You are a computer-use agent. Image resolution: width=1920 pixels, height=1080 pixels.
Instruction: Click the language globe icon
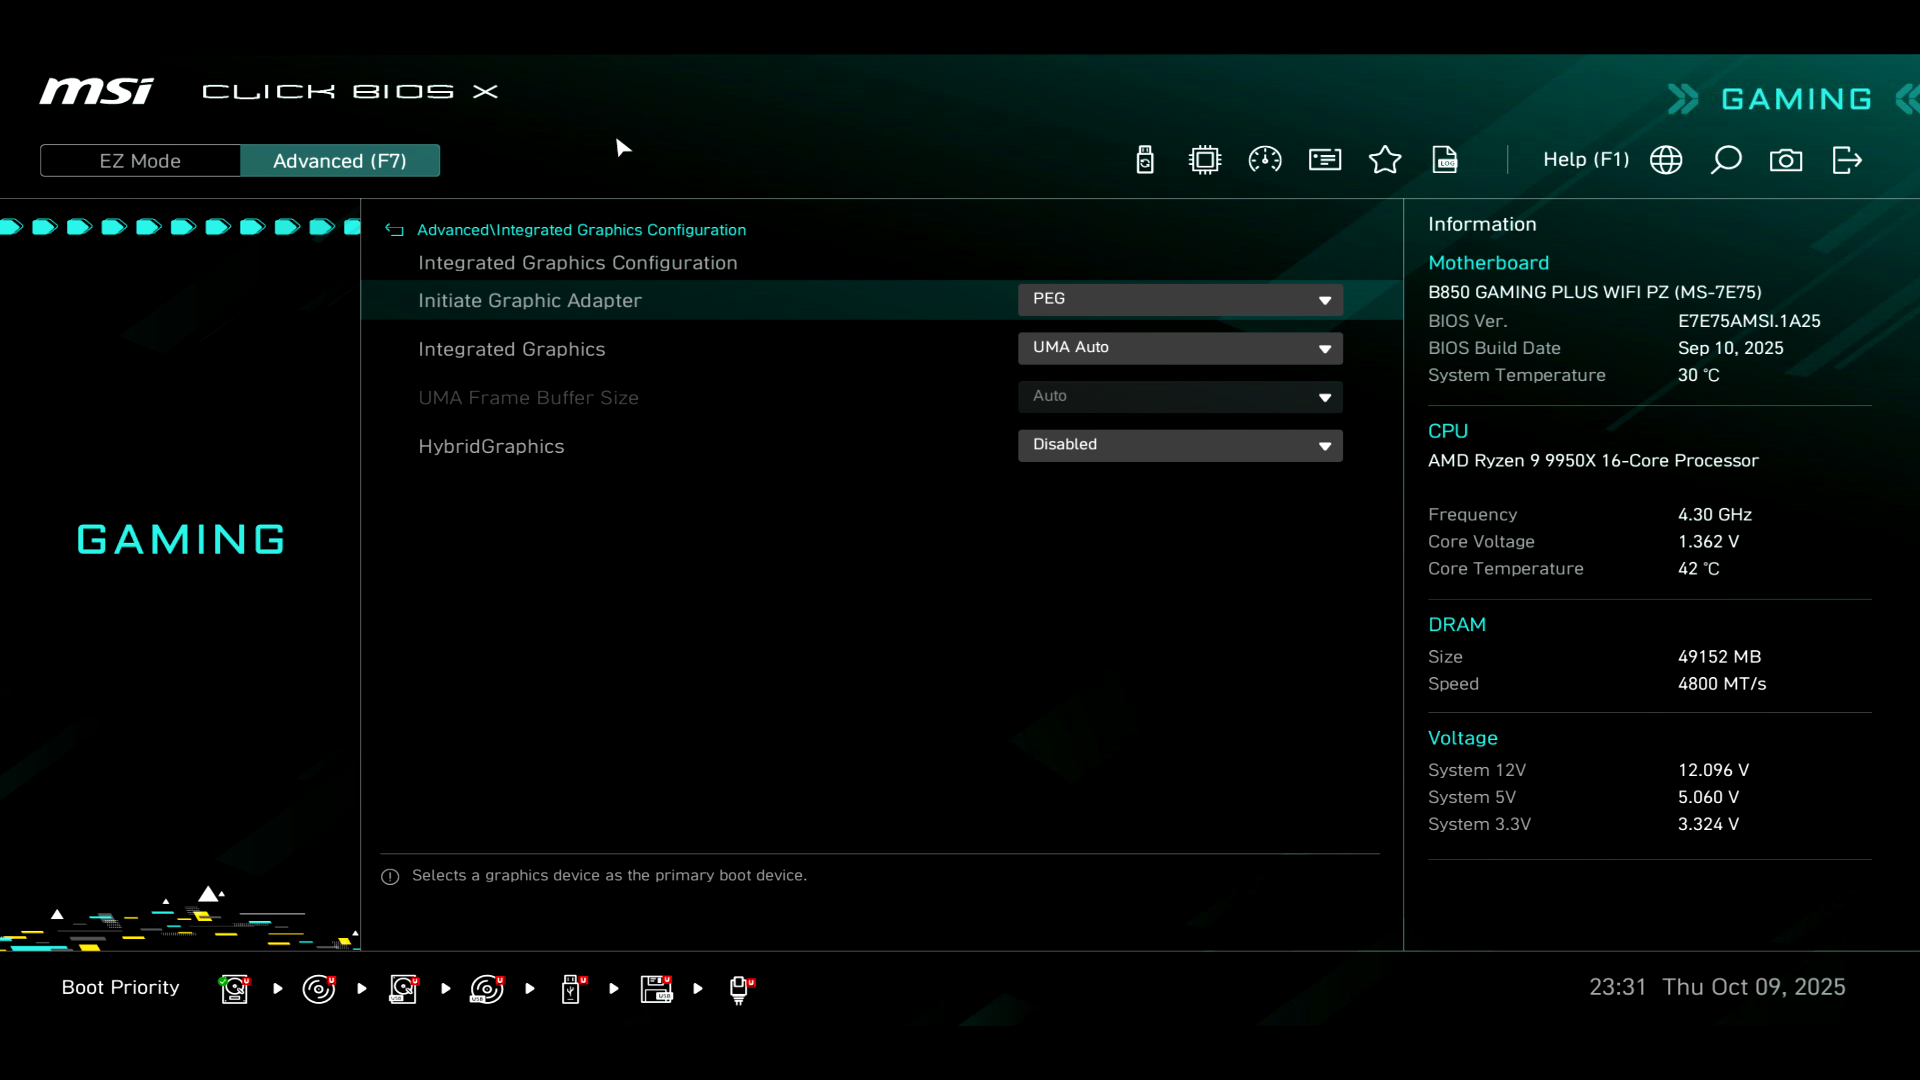click(1666, 160)
